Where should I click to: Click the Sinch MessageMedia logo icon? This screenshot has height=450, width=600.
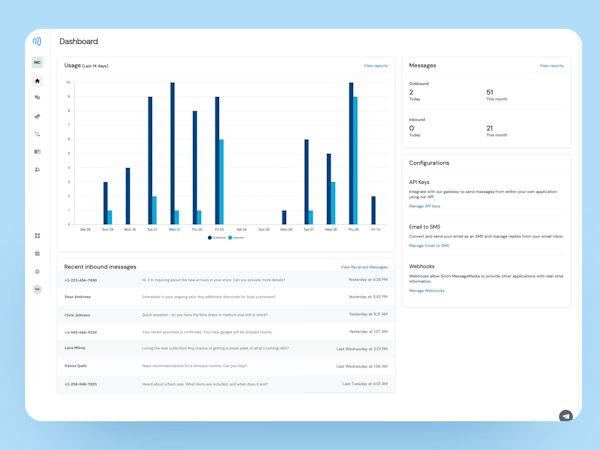pyautogui.click(x=37, y=41)
